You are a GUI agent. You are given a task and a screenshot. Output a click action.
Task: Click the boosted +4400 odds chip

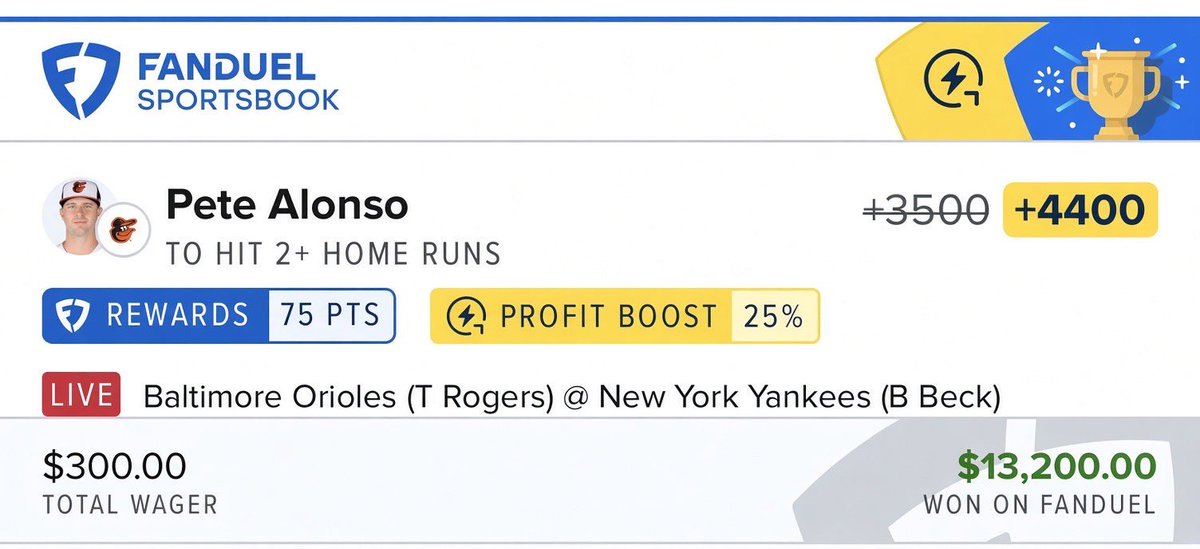(x=1080, y=211)
